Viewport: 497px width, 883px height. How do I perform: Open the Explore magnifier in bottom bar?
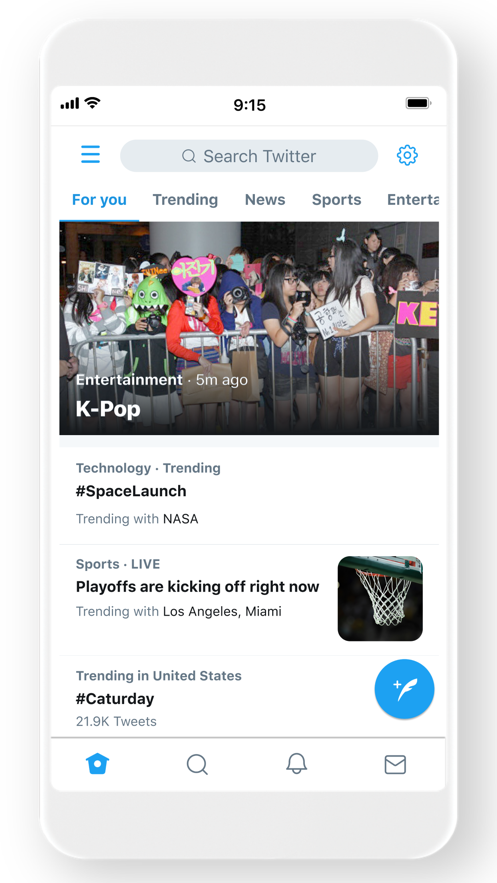pyautogui.click(x=197, y=764)
